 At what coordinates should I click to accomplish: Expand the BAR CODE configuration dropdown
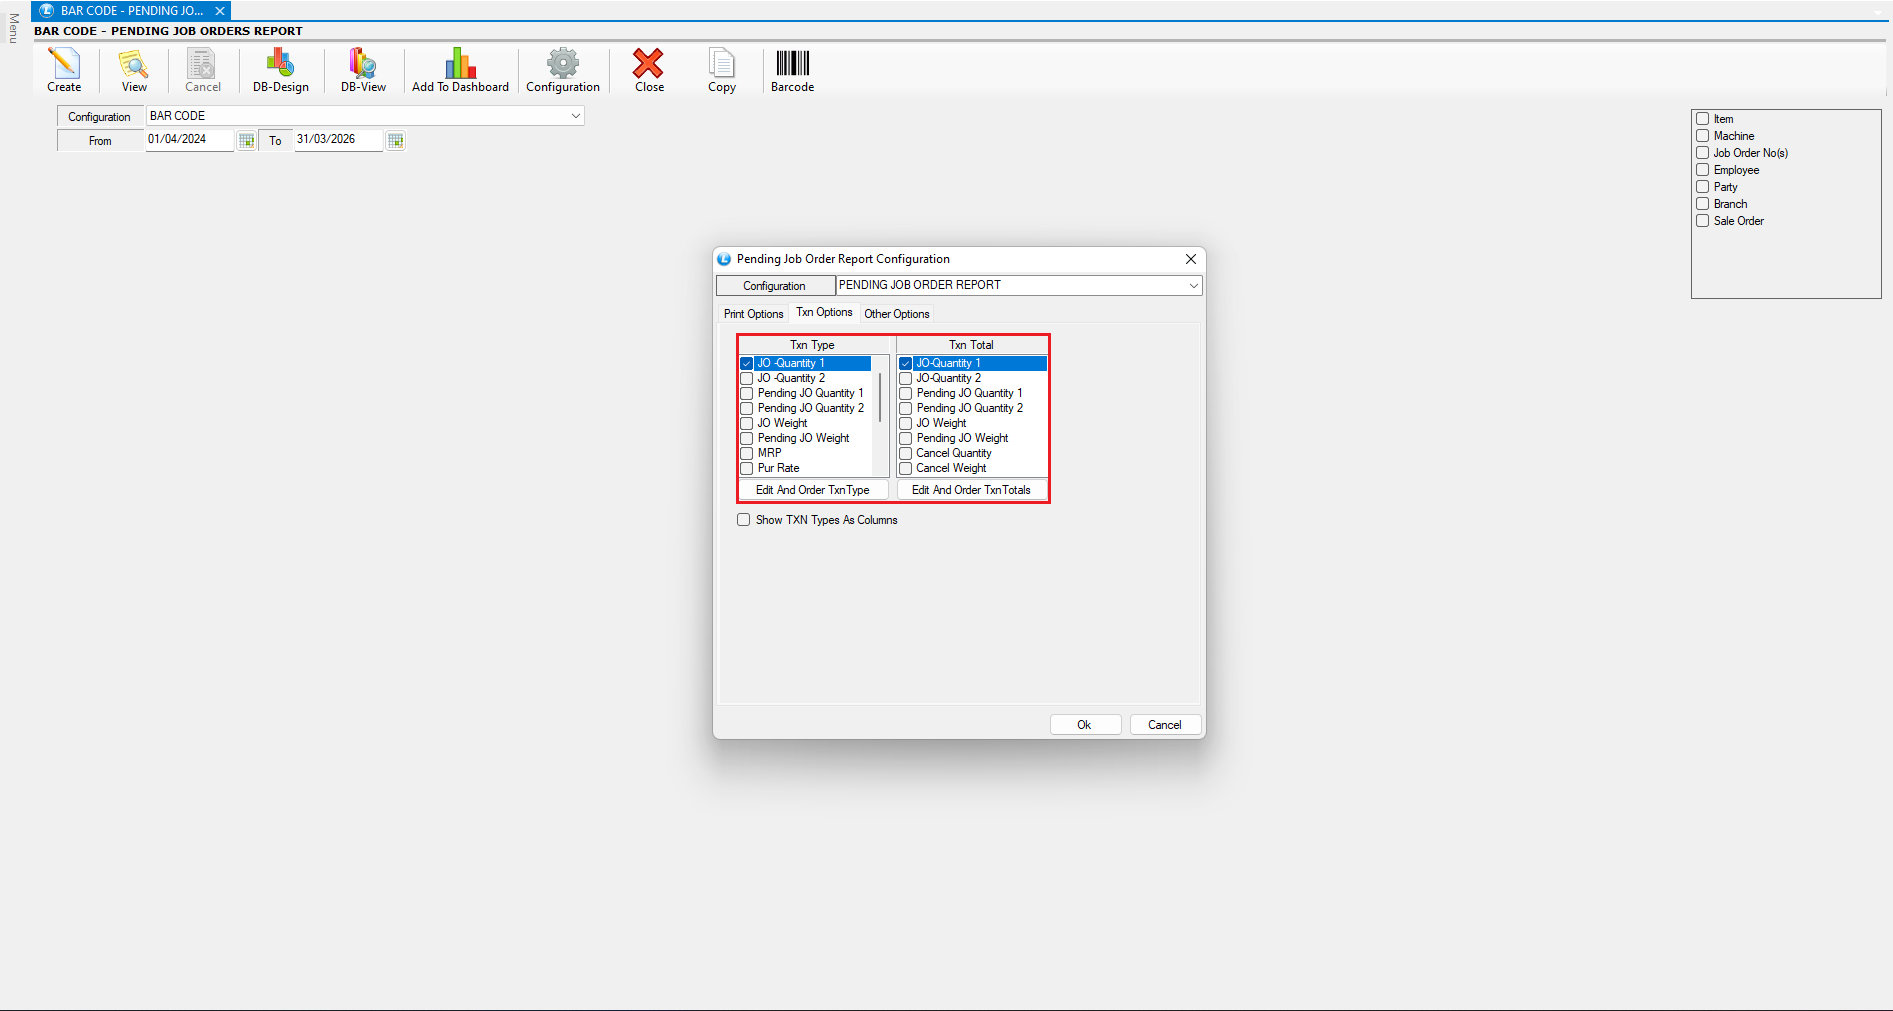[x=576, y=116]
